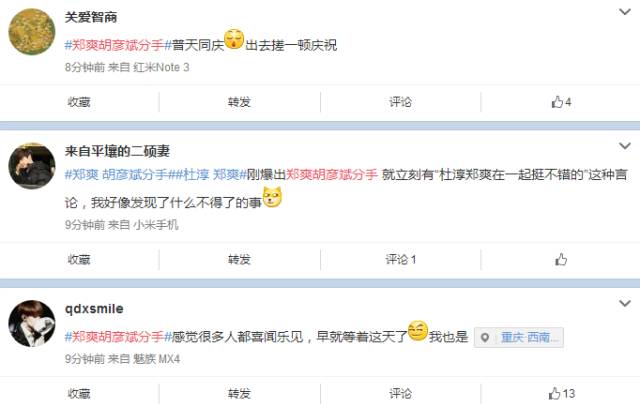The height and width of the screenshot is (407, 640).
Task: Repost (转发) the first post
Action: pyautogui.click(x=239, y=102)
